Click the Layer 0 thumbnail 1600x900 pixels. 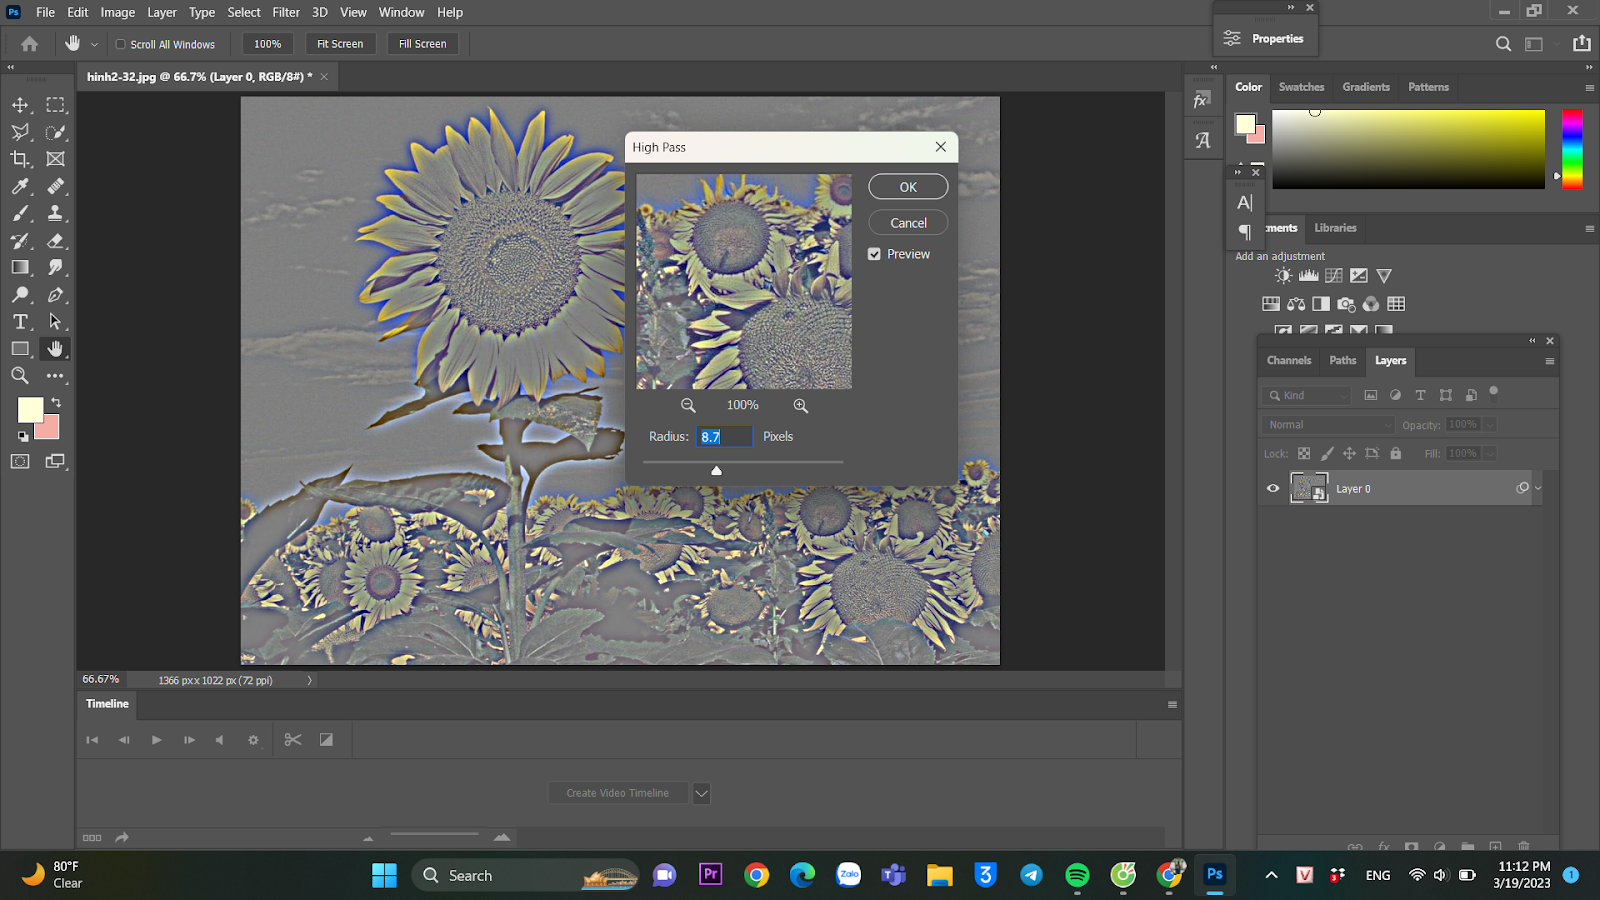pos(1308,488)
